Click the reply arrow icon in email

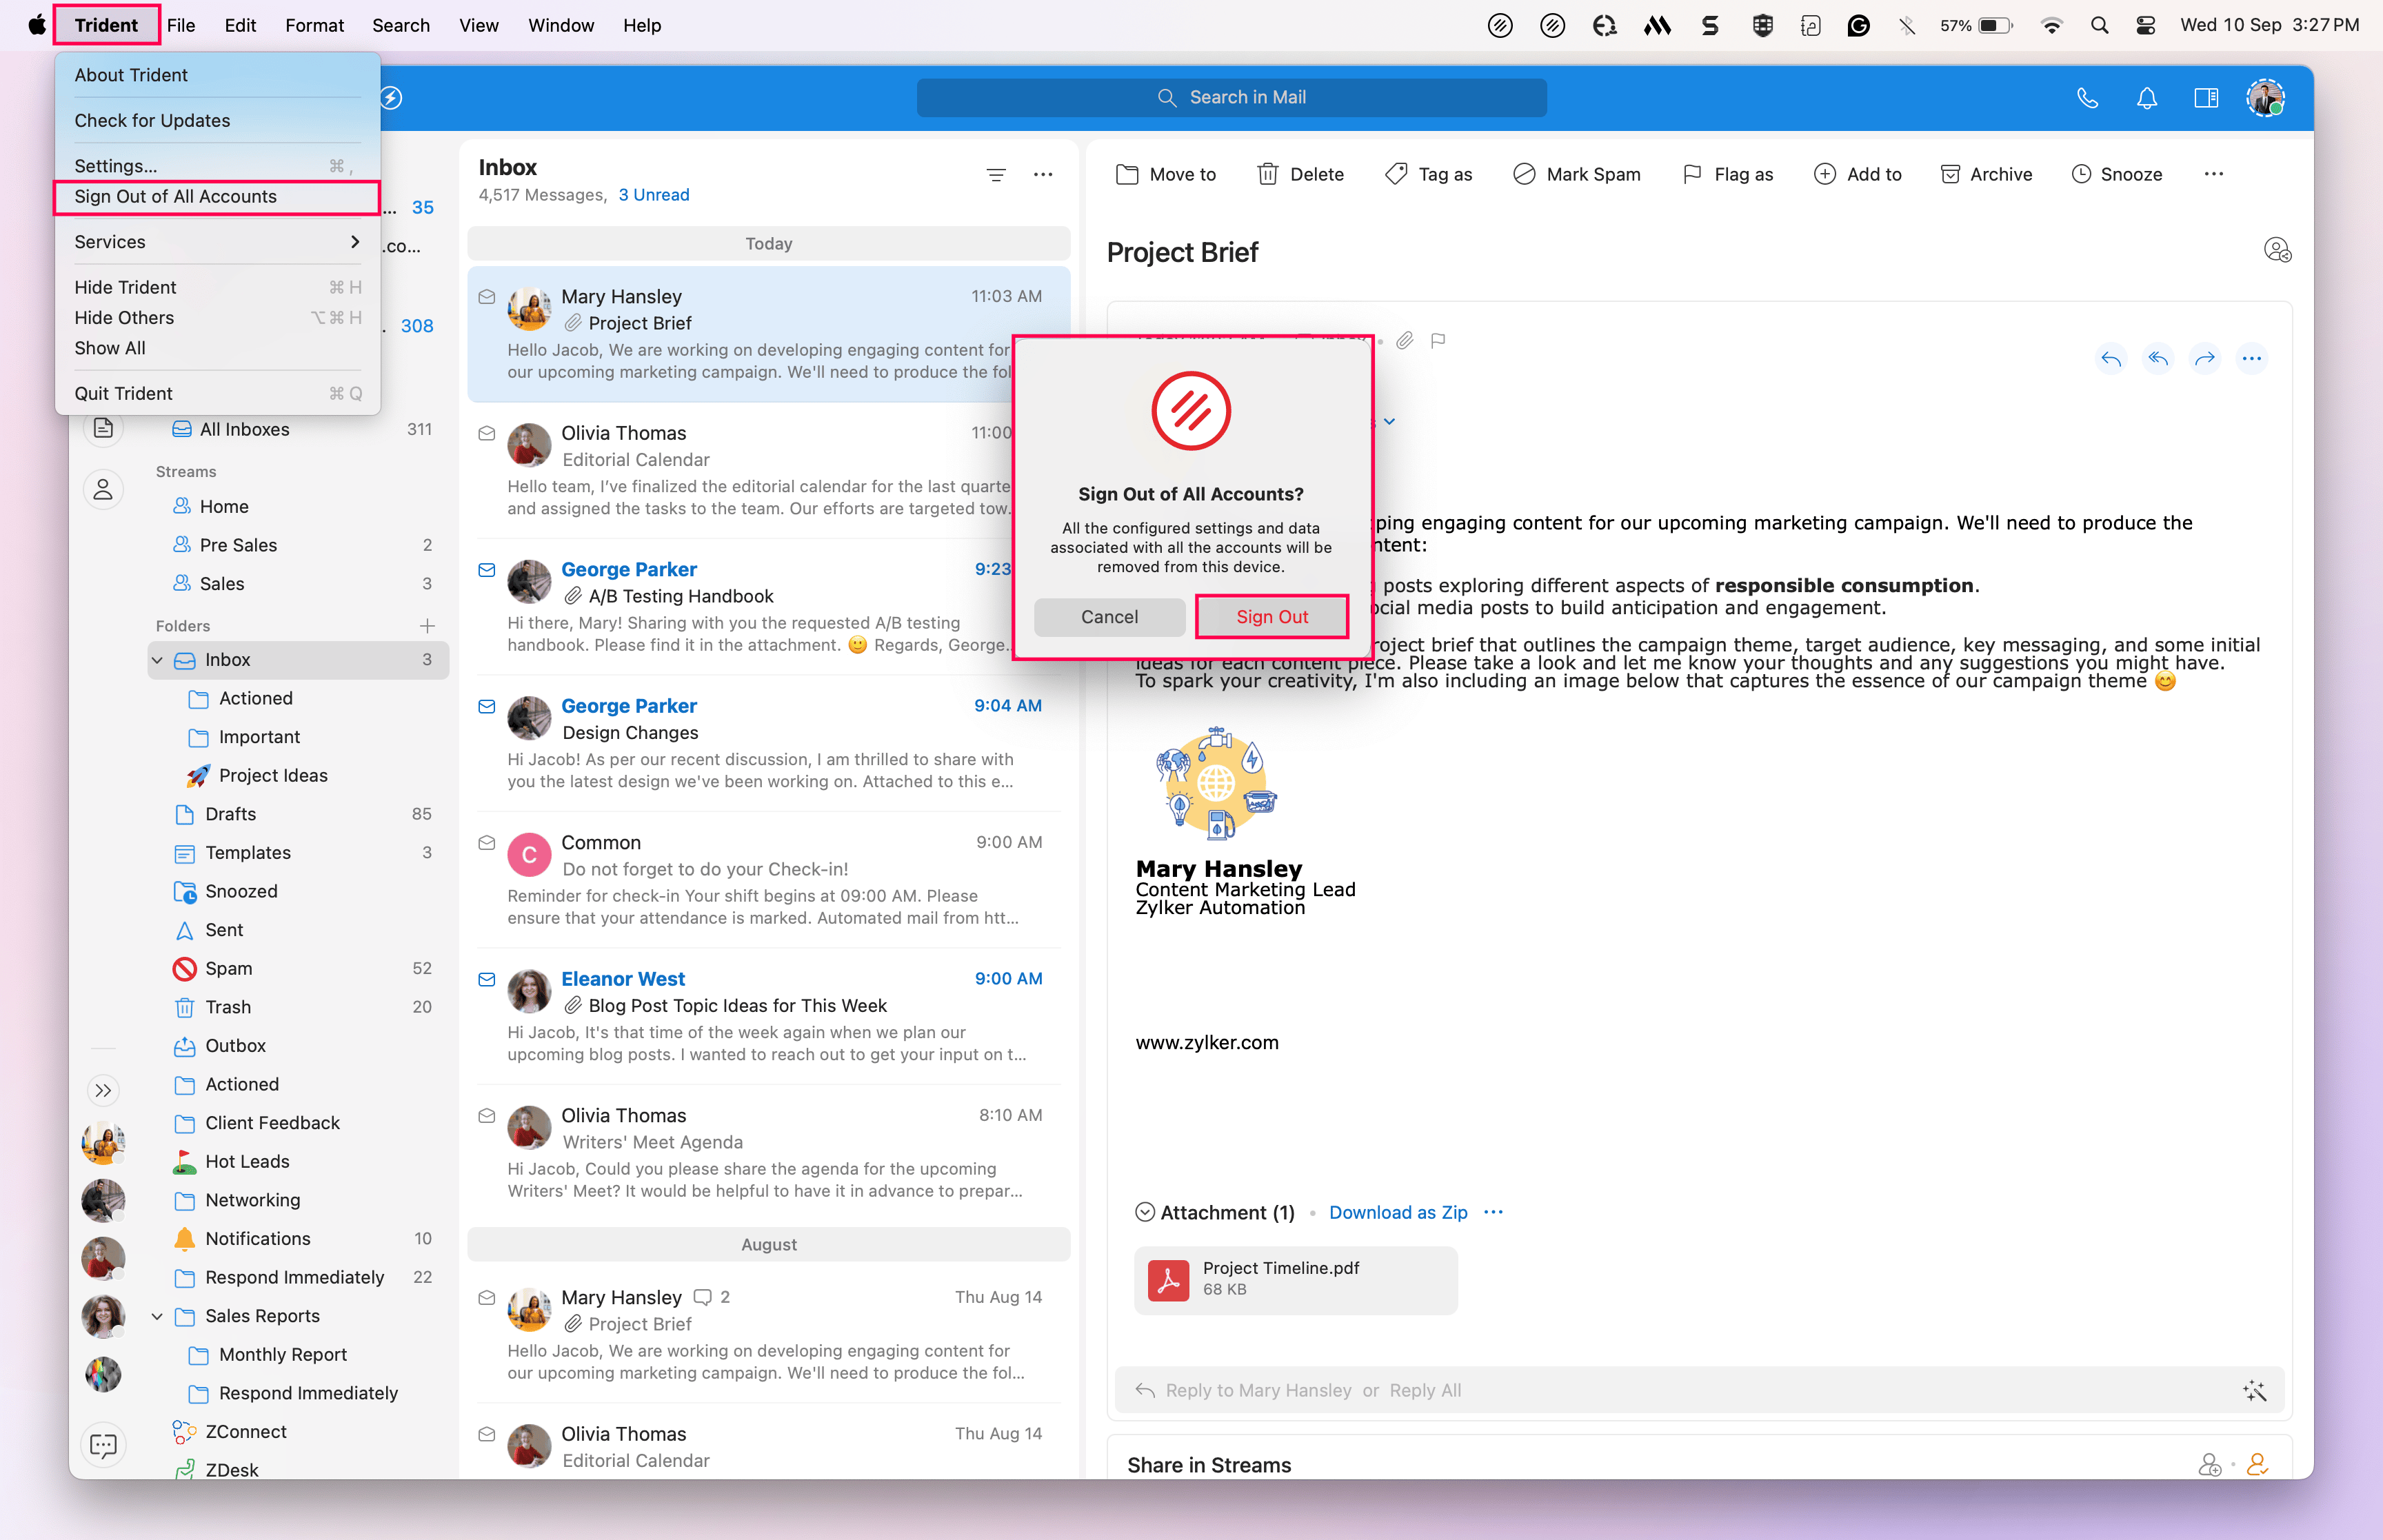pos(2110,359)
